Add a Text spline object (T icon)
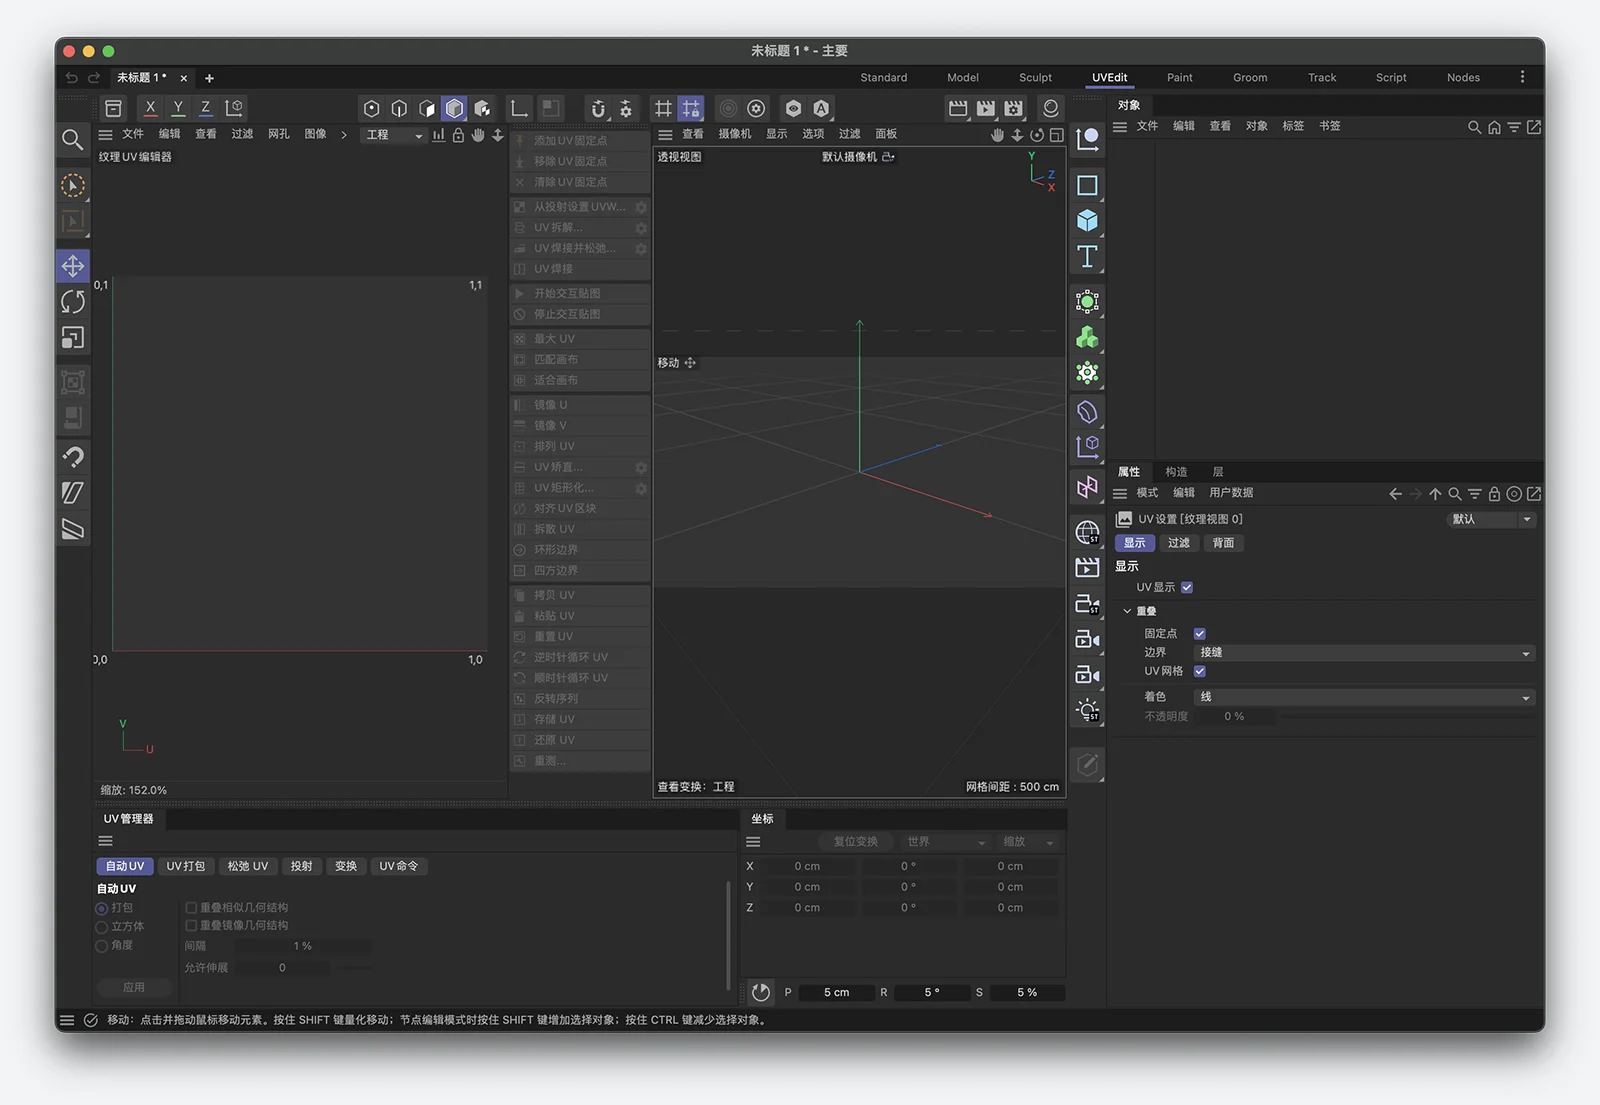Viewport: 1600px width, 1105px height. tap(1087, 257)
